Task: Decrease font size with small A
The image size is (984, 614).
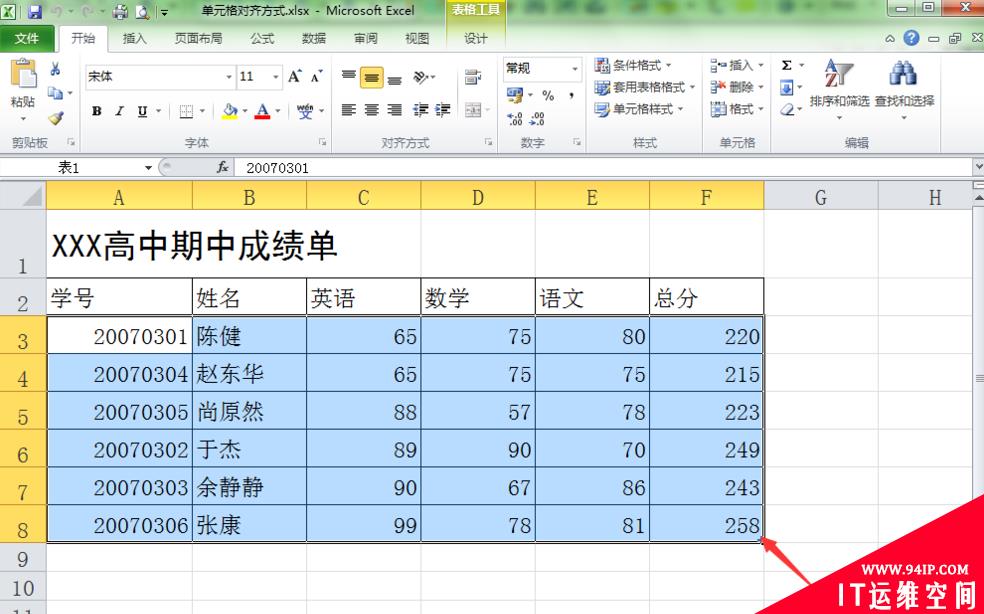Action: [x=317, y=77]
